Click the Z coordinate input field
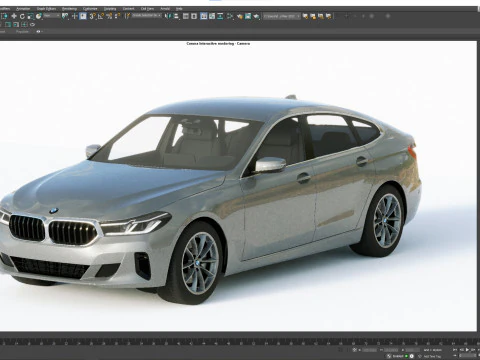Screen dimensions: 480x360 (x=413, y=350)
